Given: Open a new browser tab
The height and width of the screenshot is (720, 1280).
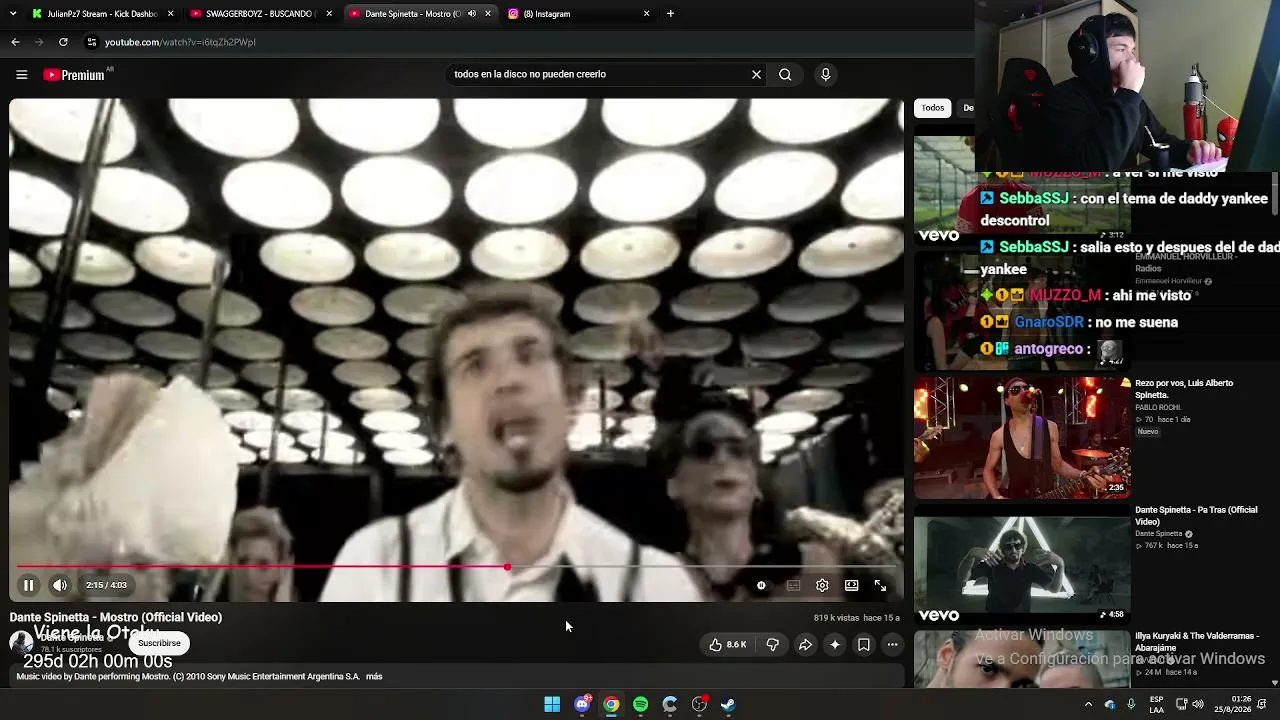Looking at the screenshot, I should 670,14.
